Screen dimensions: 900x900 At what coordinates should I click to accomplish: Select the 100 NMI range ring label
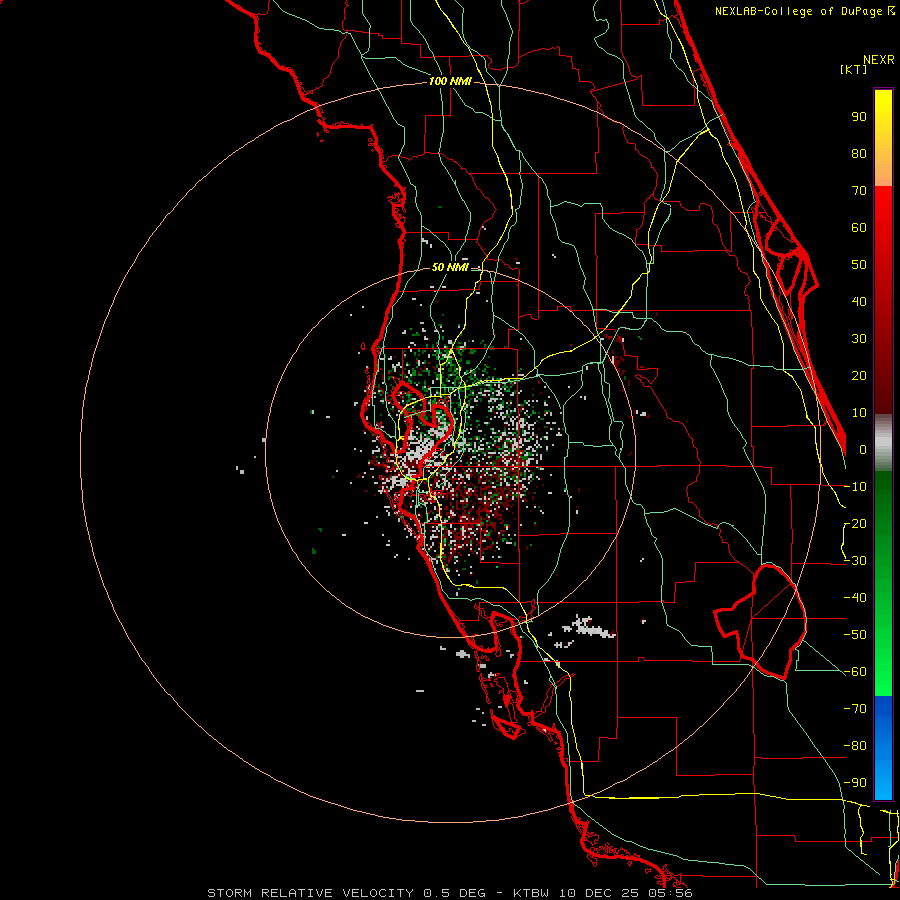(450, 81)
